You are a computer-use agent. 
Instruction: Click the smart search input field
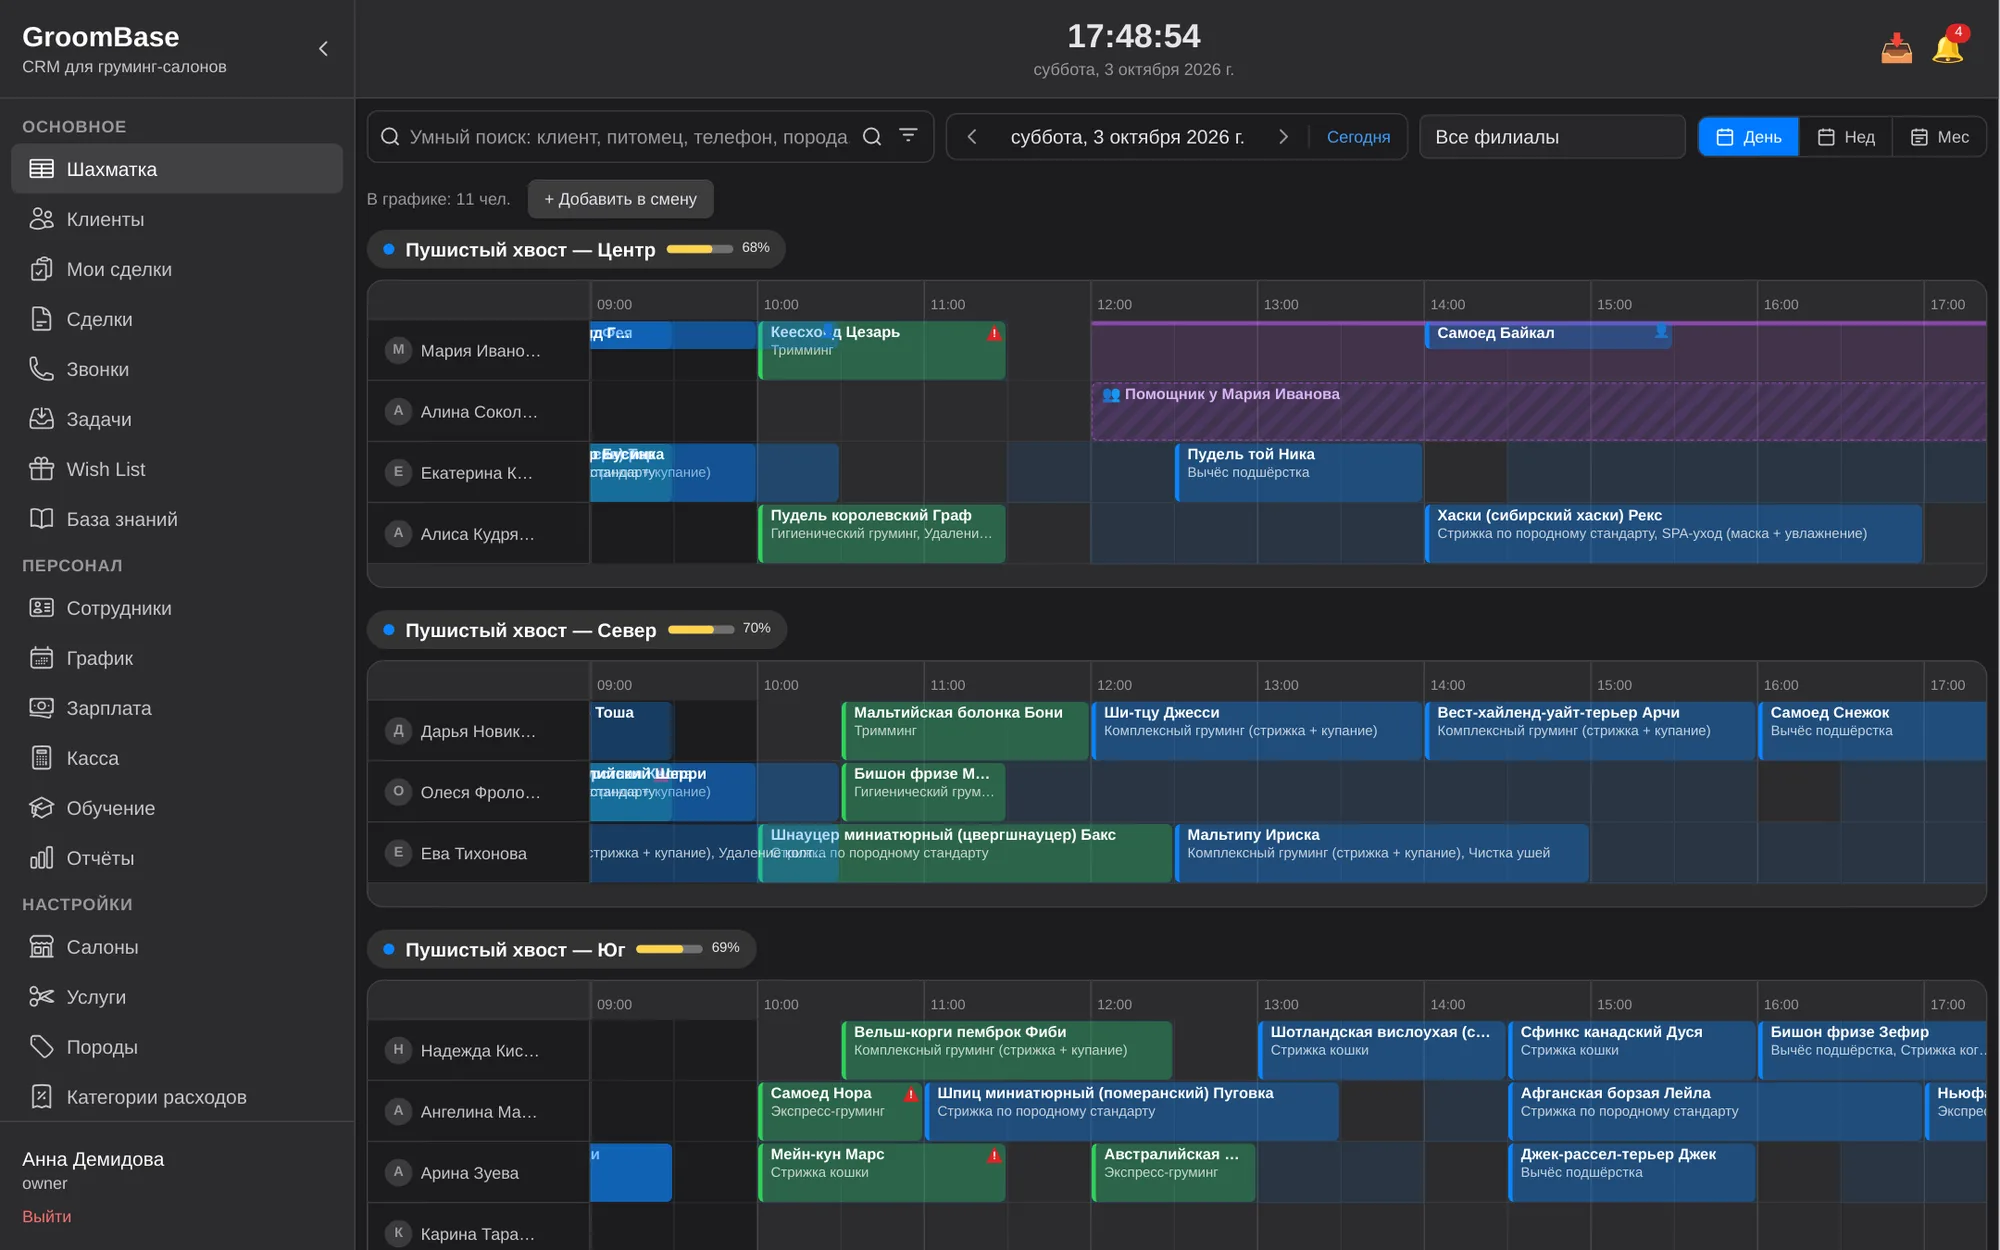628,137
